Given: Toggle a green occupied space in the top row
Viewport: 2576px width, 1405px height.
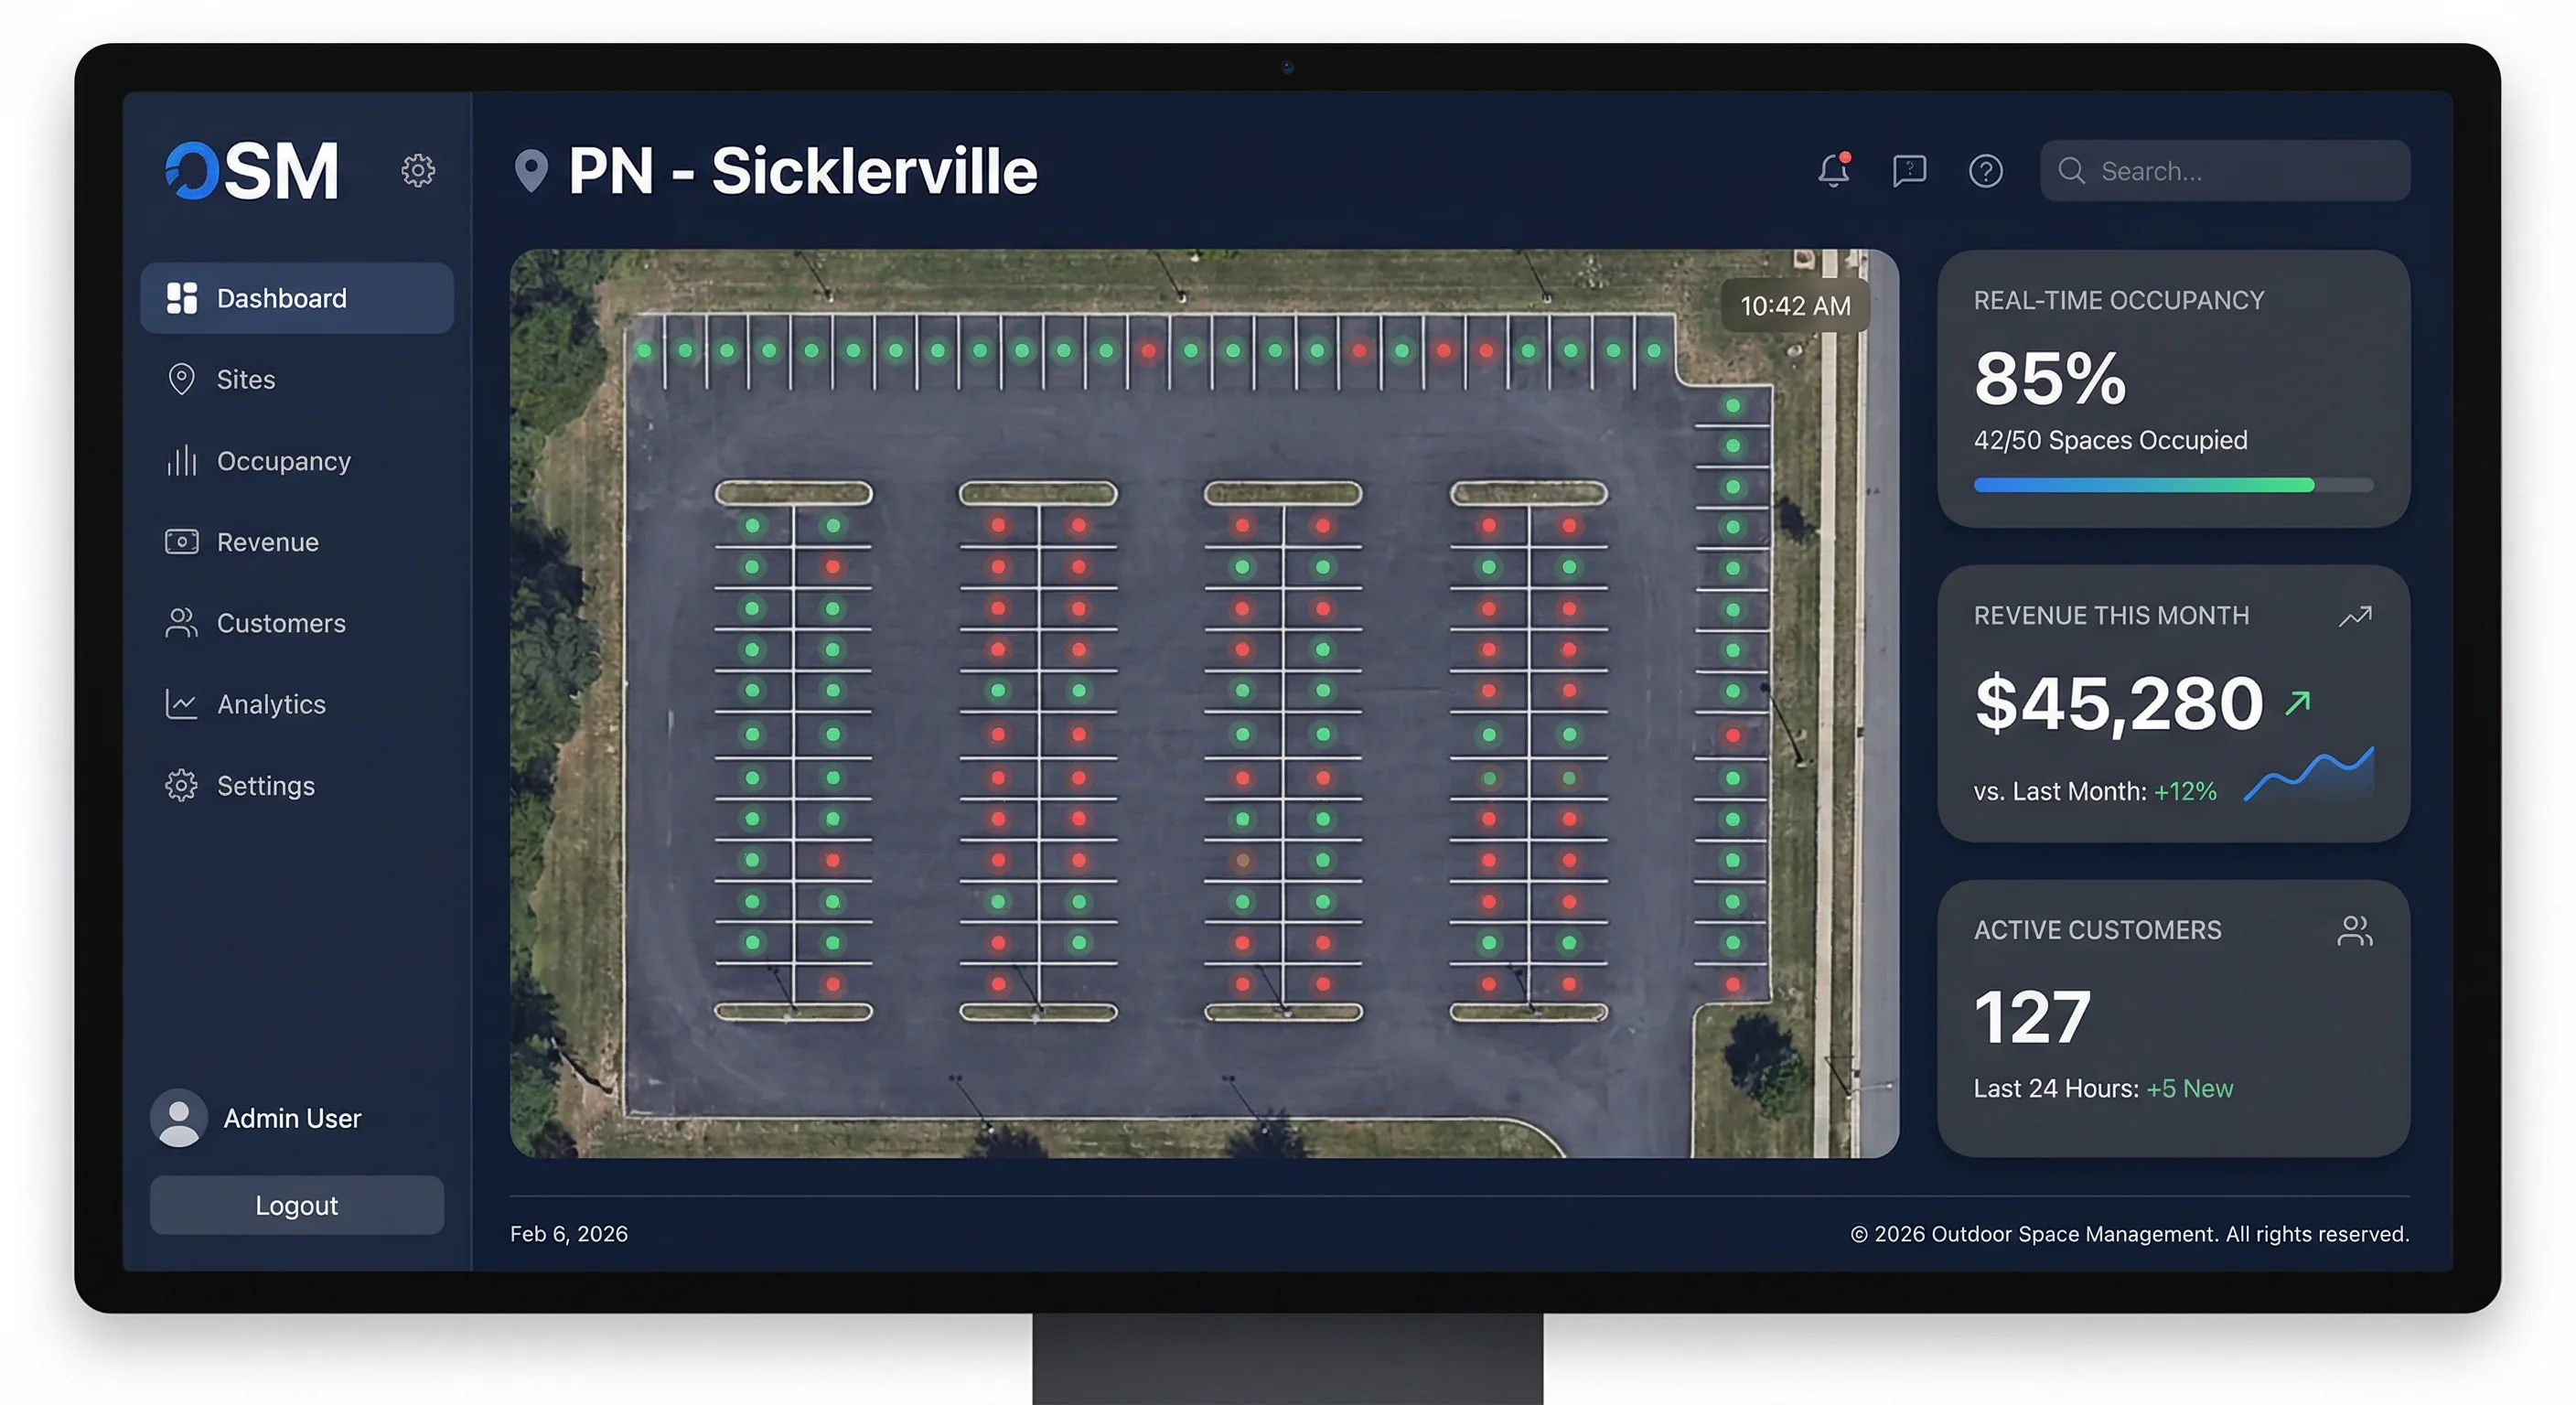Looking at the screenshot, I should tap(645, 351).
